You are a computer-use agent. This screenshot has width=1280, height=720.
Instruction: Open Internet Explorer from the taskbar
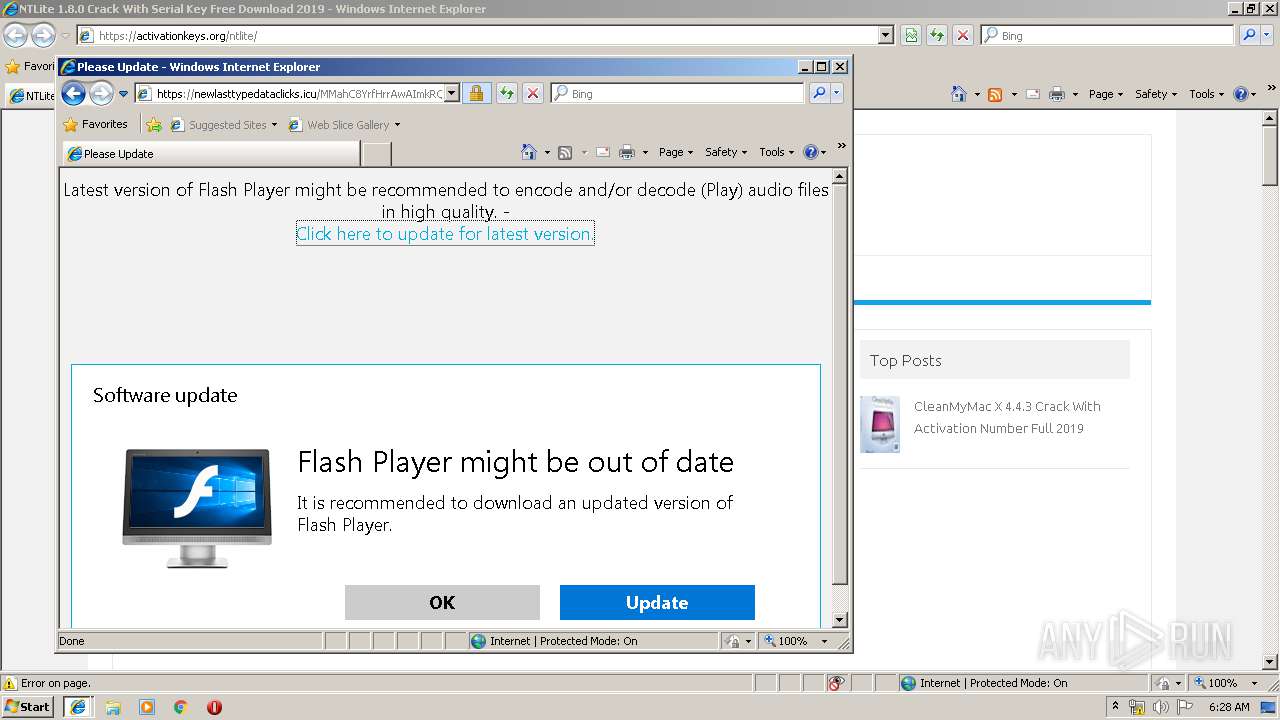78,707
